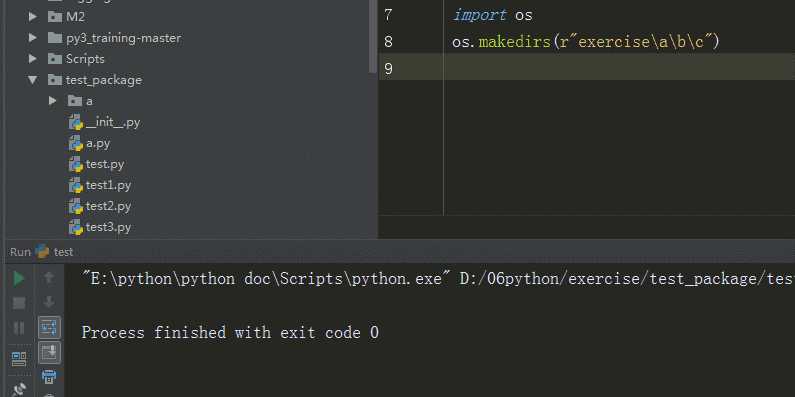
Task: Click the Pin Tab pushpin icon
Action: tap(19, 389)
